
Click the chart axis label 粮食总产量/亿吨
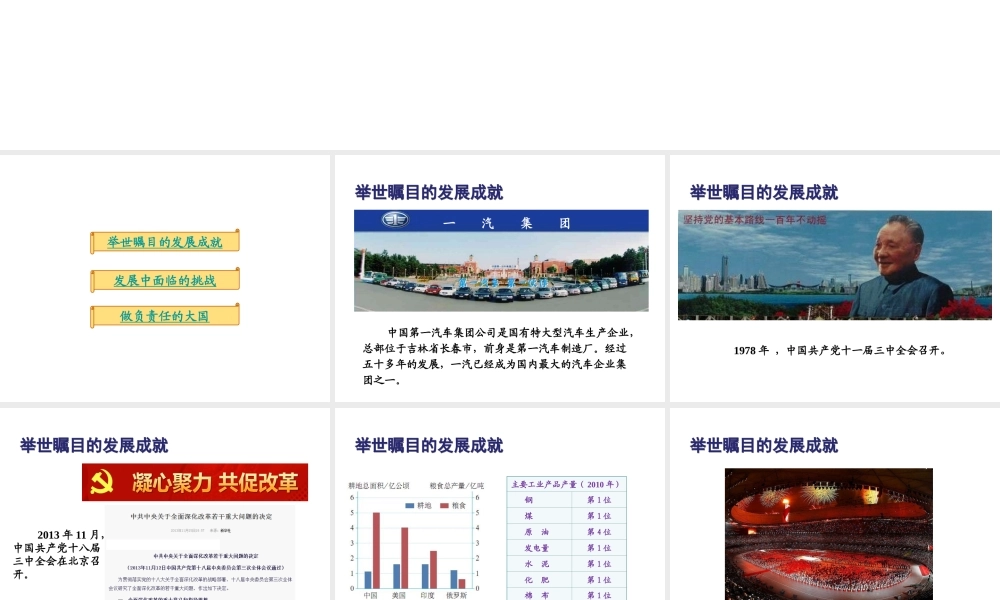click(457, 485)
